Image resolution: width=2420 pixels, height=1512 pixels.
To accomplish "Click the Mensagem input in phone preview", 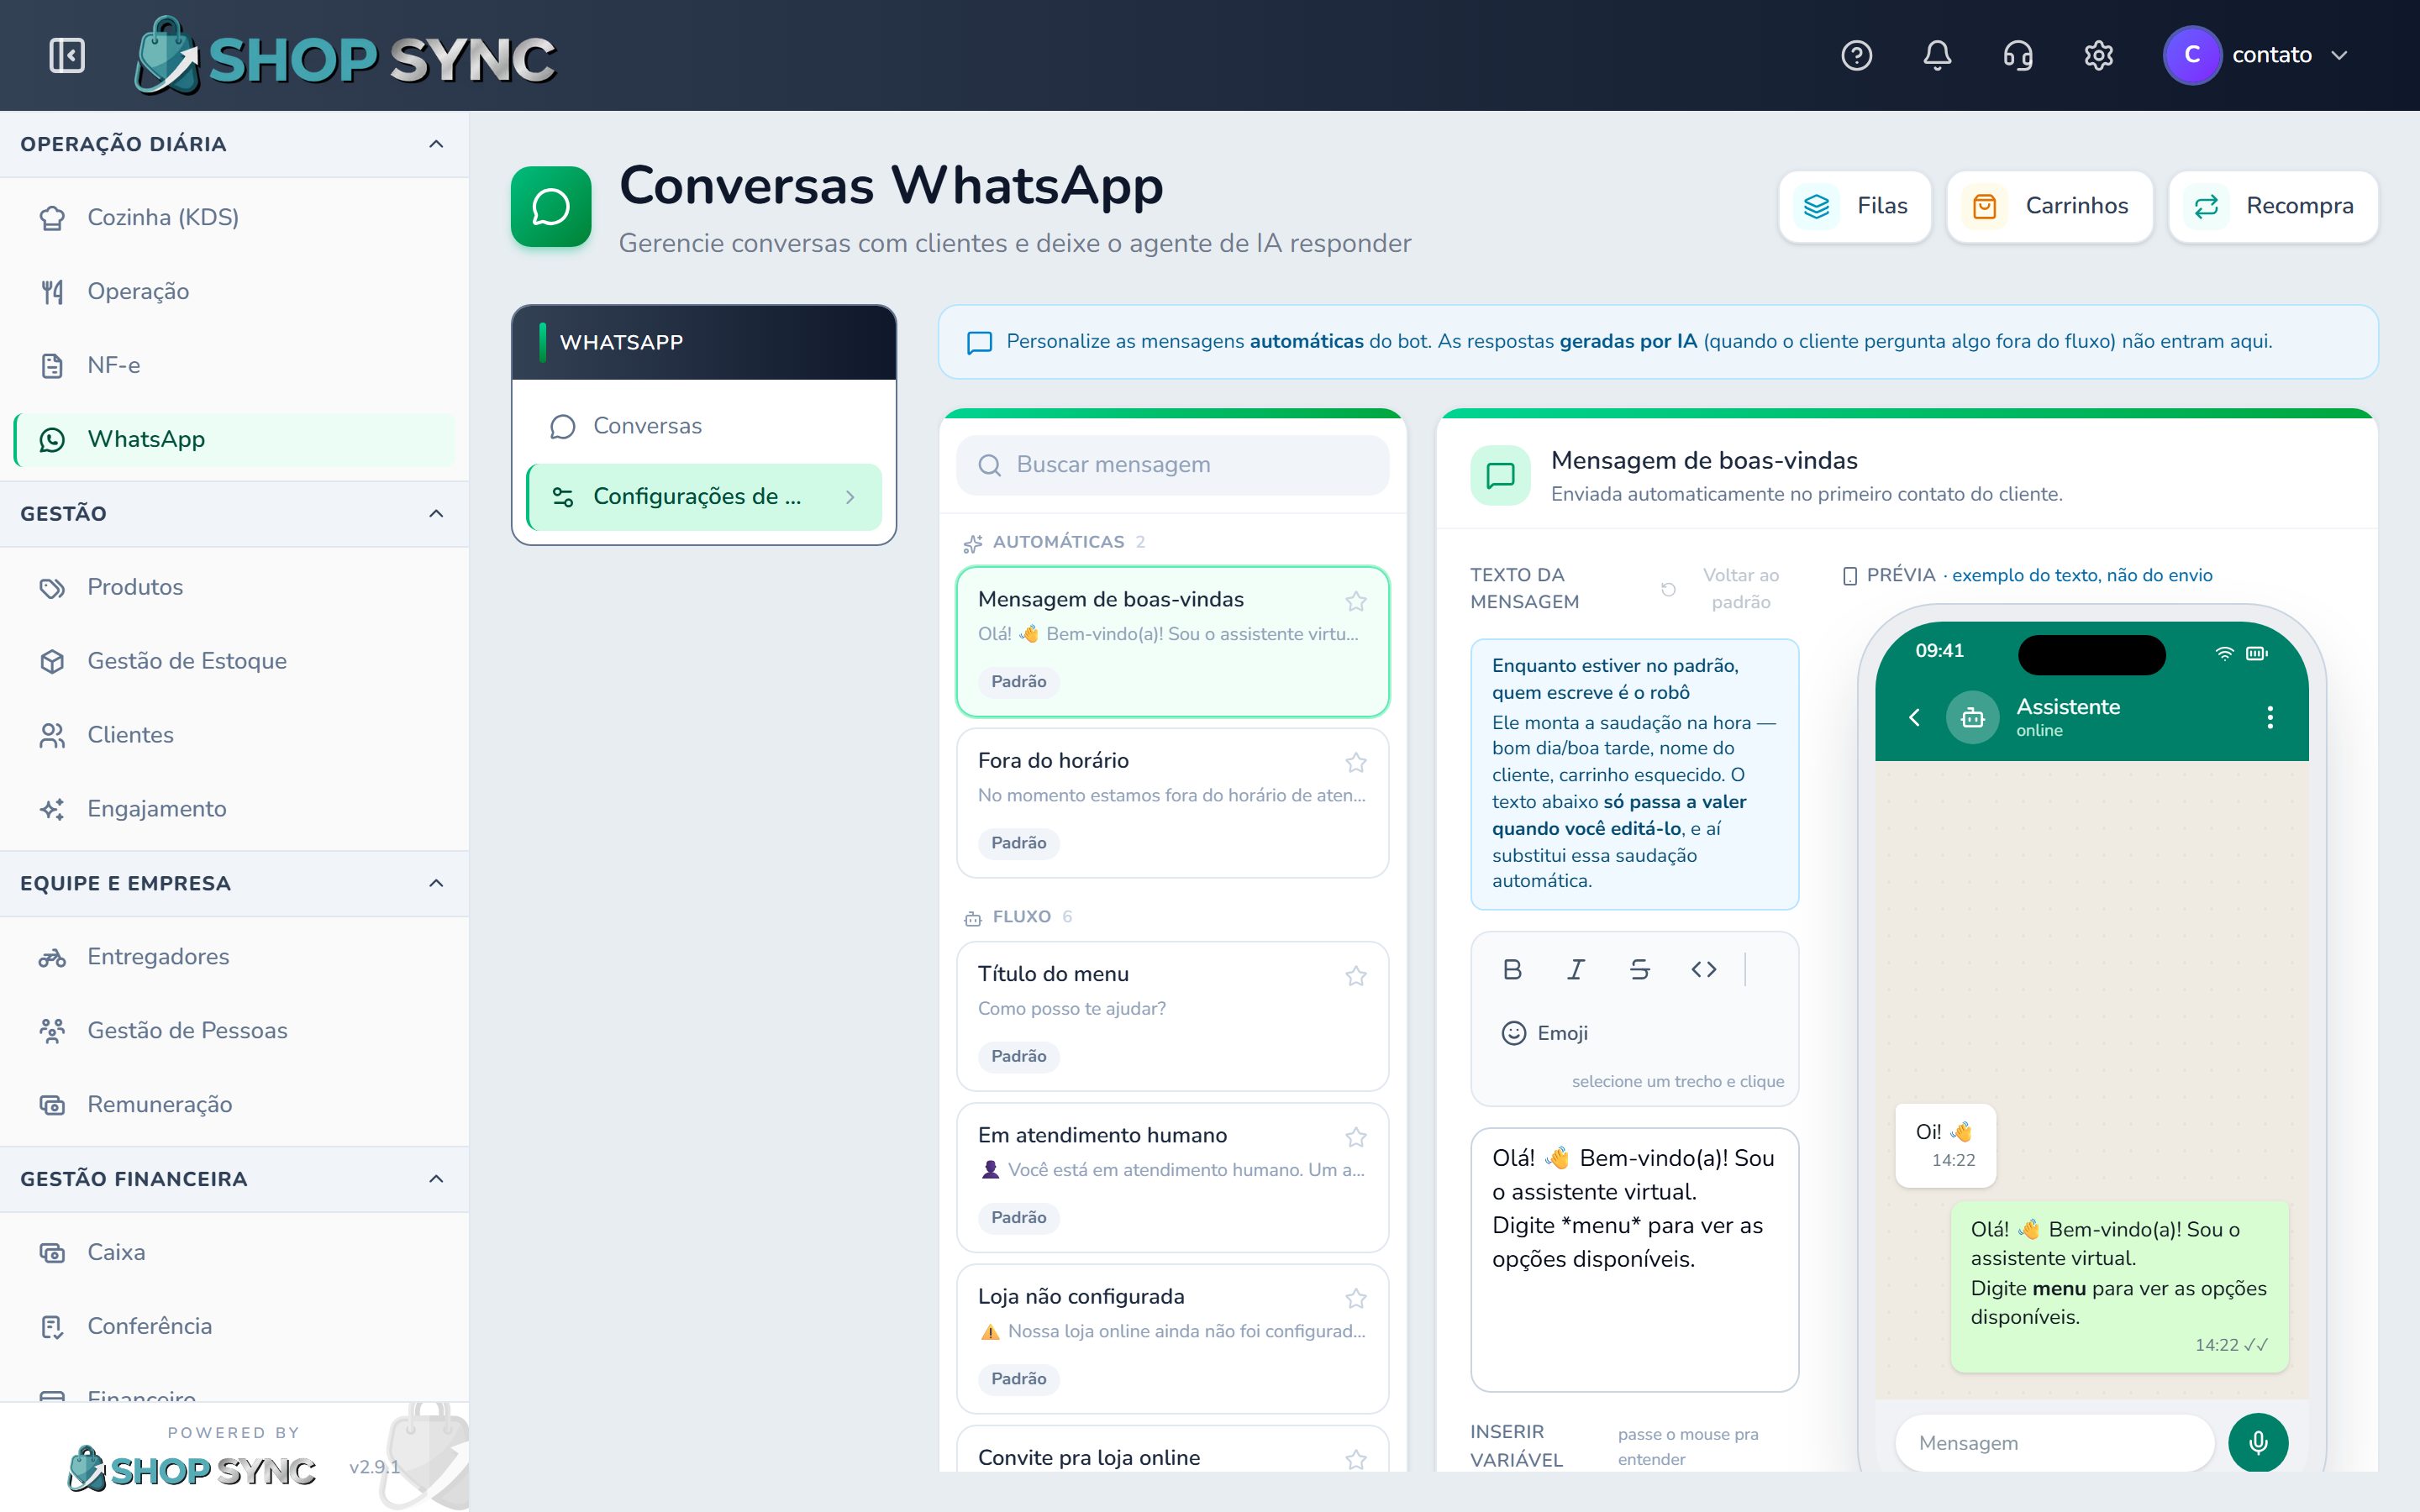I will click(x=2054, y=1443).
